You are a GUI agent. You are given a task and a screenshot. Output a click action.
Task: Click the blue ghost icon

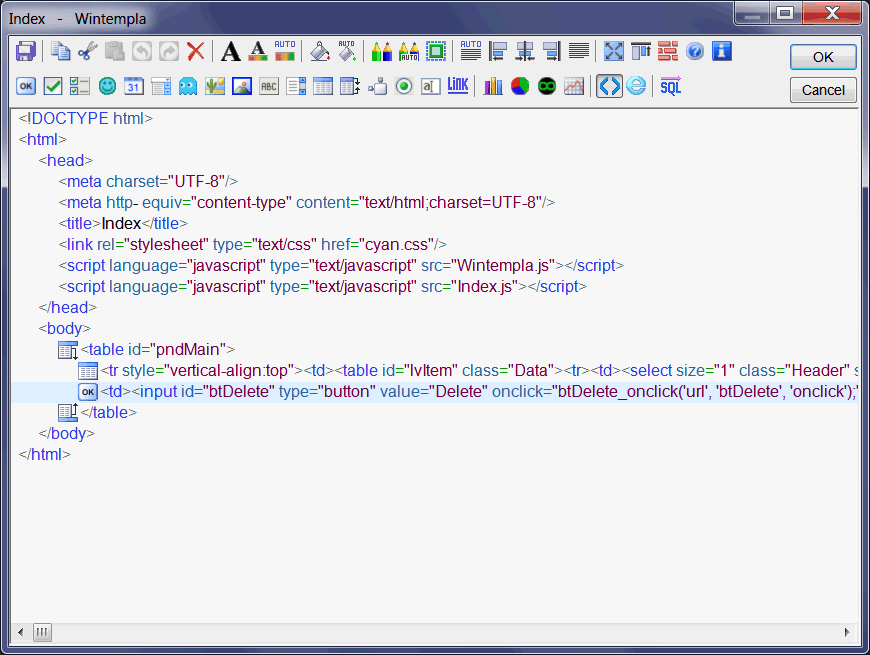188,86
